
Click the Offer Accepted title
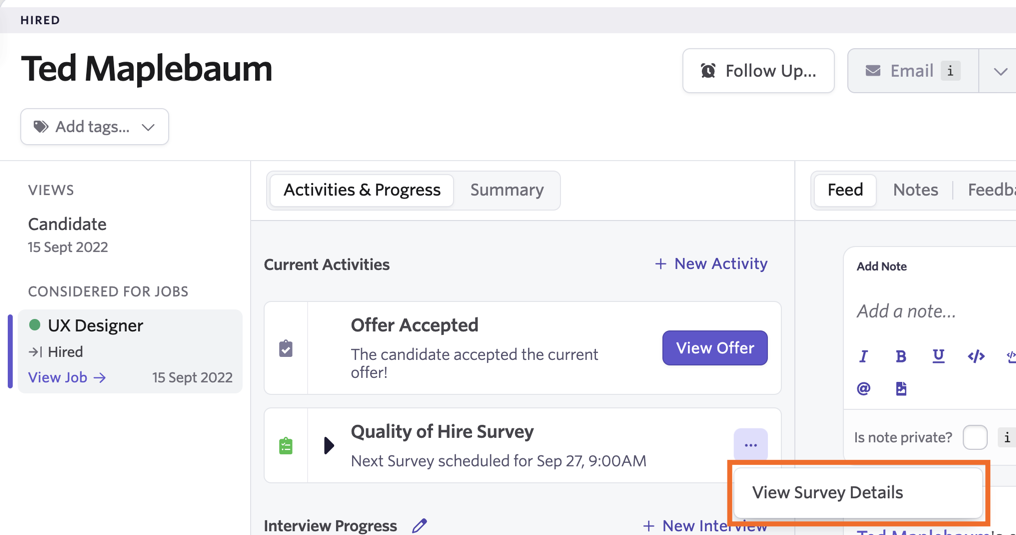(415, 325)
